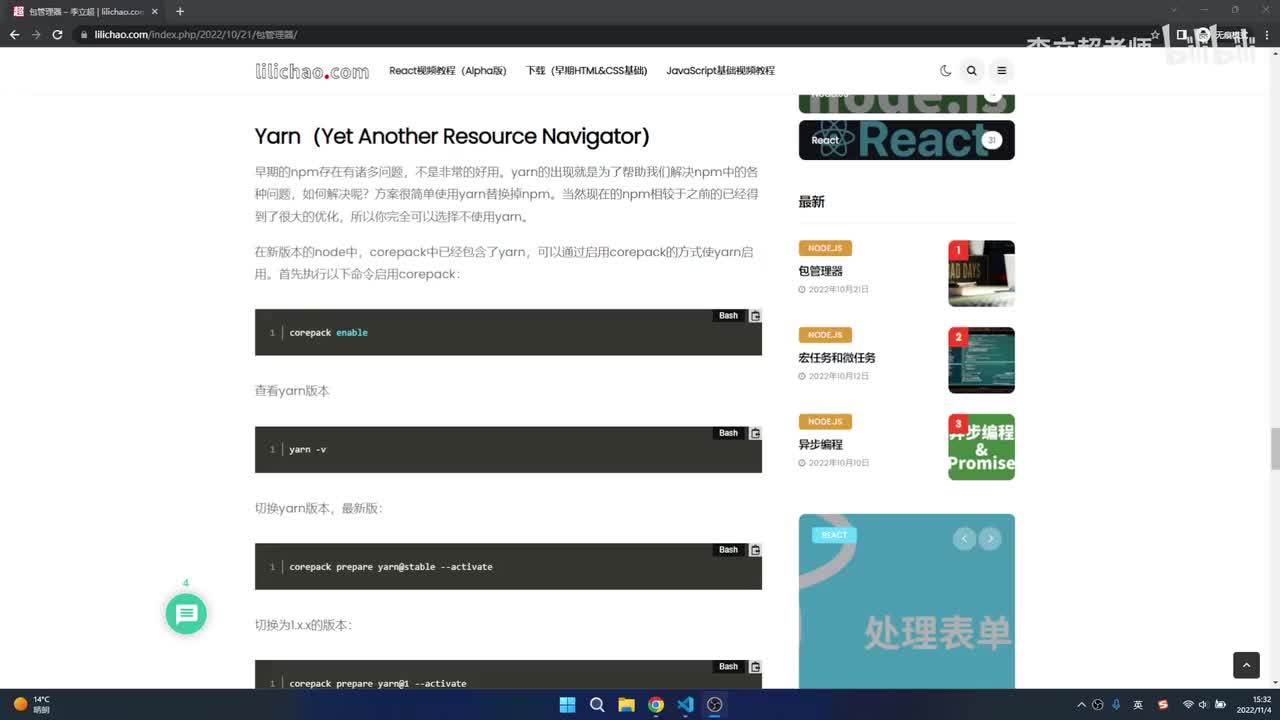Open thumbnail number 1 for 包管理器
The width and height of the screenshot is (1280, 720).
coord(981,273)
